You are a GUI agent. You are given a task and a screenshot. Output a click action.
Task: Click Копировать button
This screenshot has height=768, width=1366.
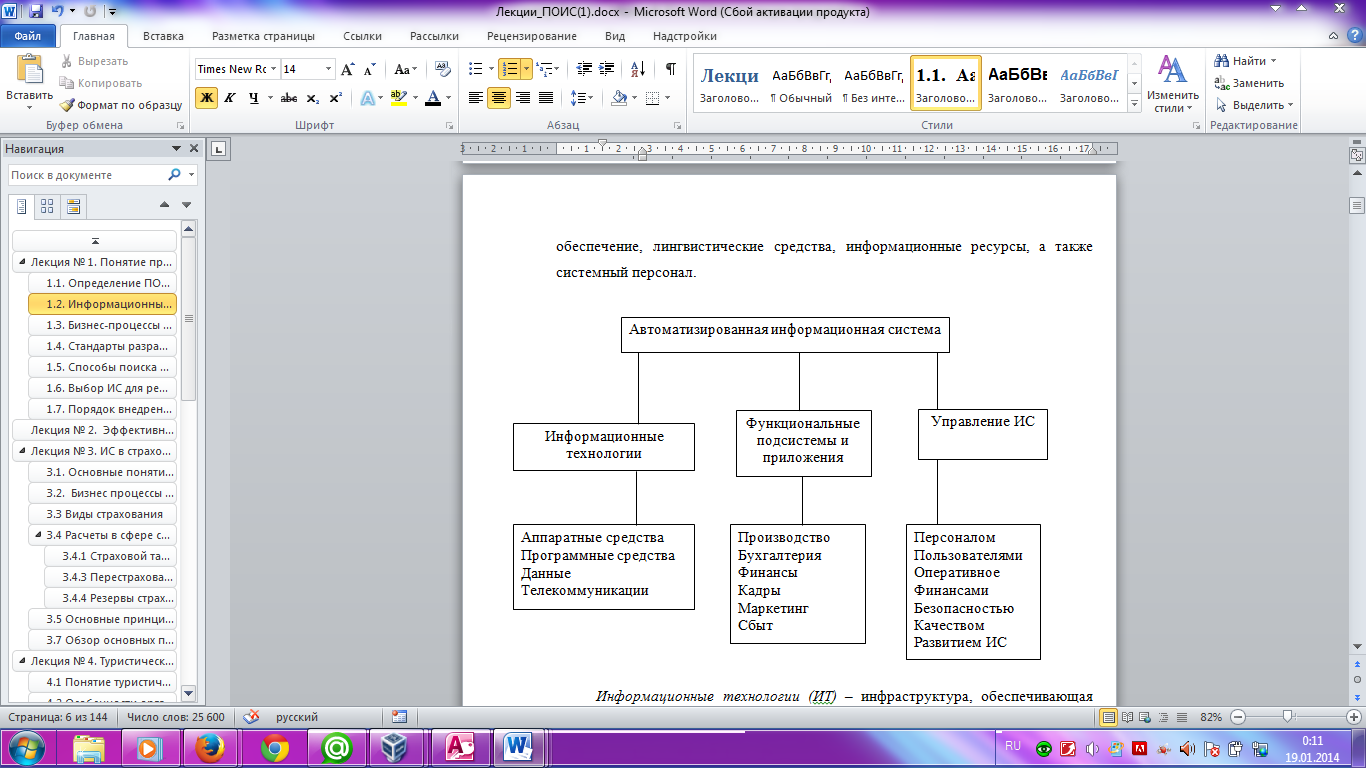click(x=100, y=83)
